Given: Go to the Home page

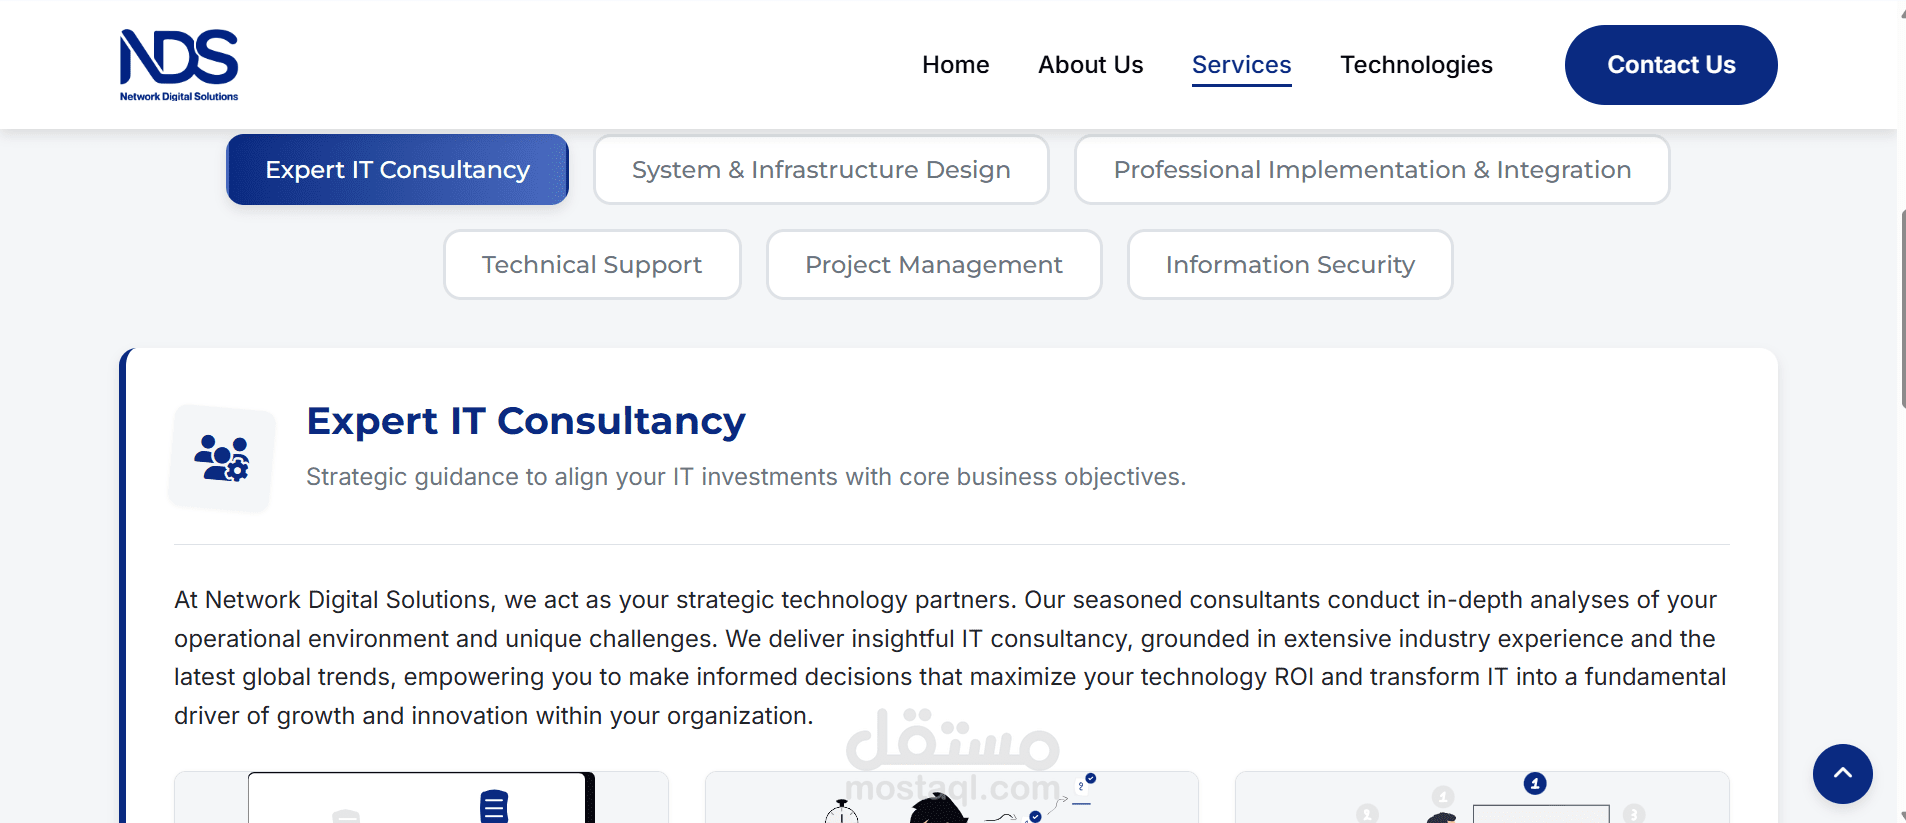Looking at the screenshot, I should 955,65.
